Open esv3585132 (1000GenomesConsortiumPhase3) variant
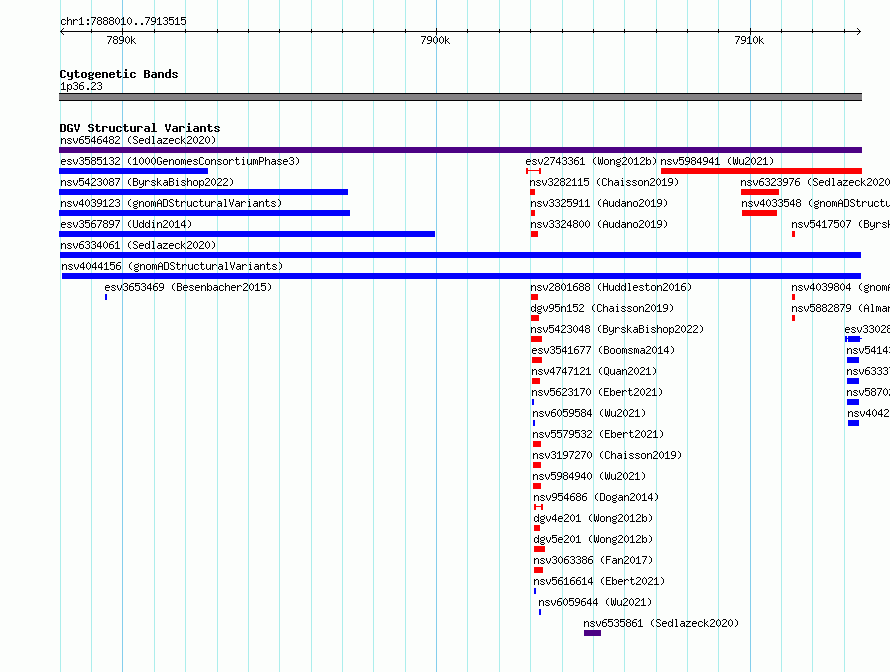 tap(180, 161)
